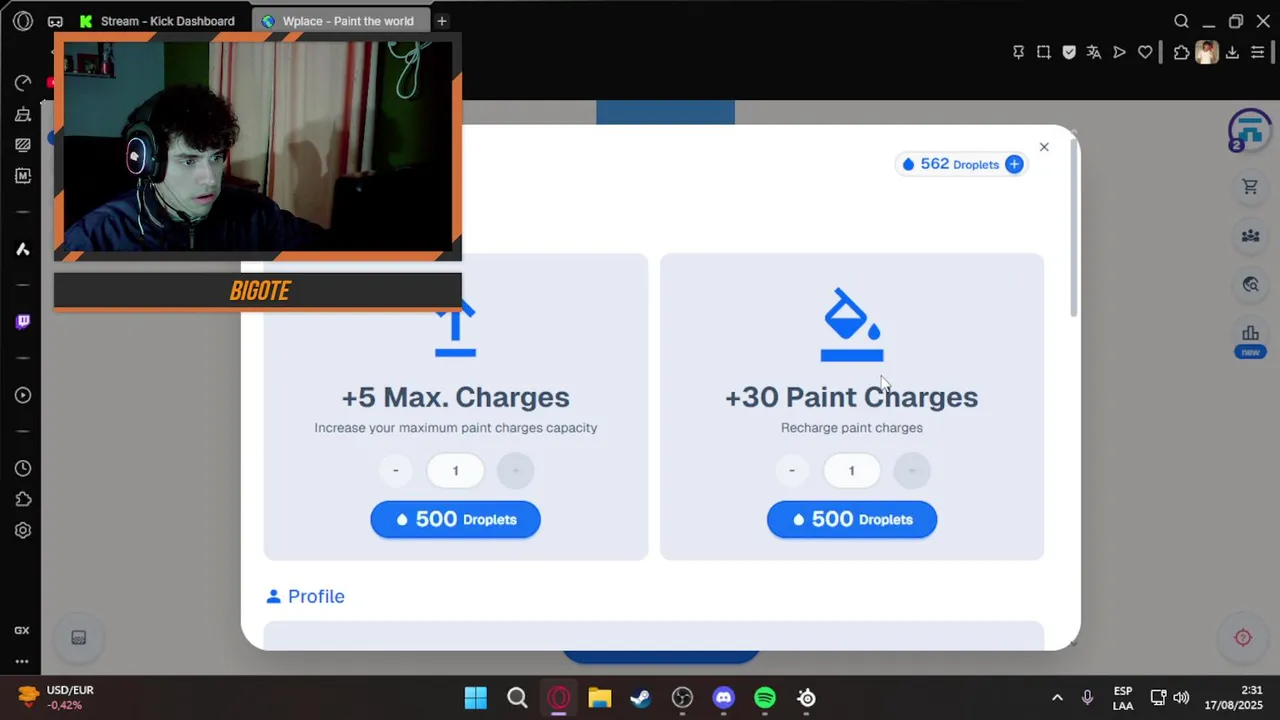Increase Paint Charges quantity with plus
Screen dimensions: 1280x720
tap(911, 470)
